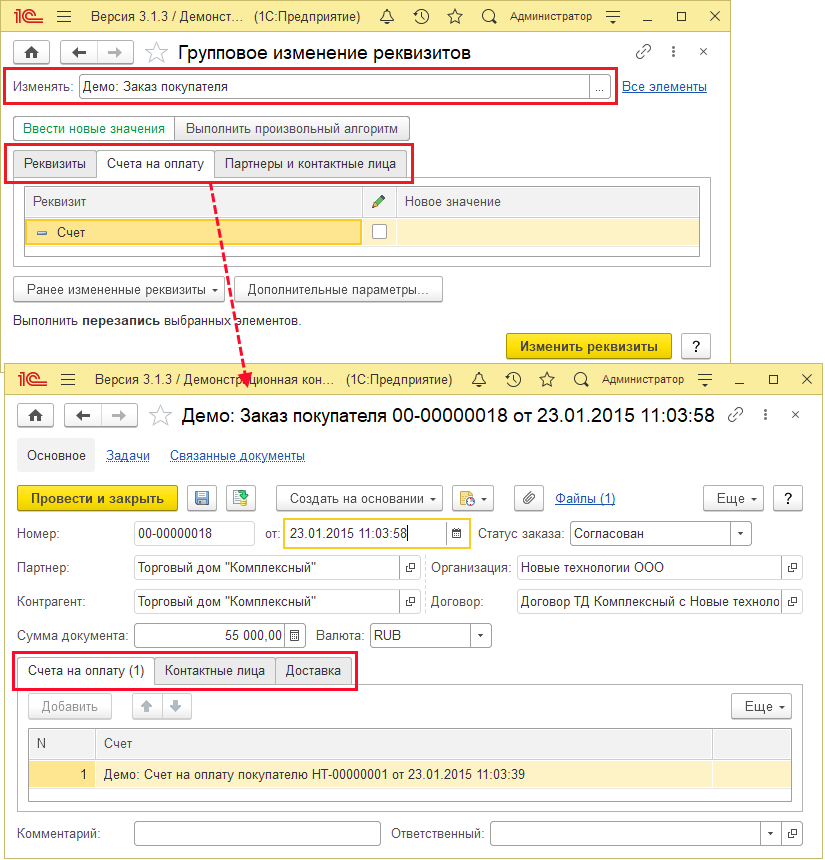Screen dimensions: 825x860
Task: Click Добавить button above Счет table
Action: (x=70, y=706)
